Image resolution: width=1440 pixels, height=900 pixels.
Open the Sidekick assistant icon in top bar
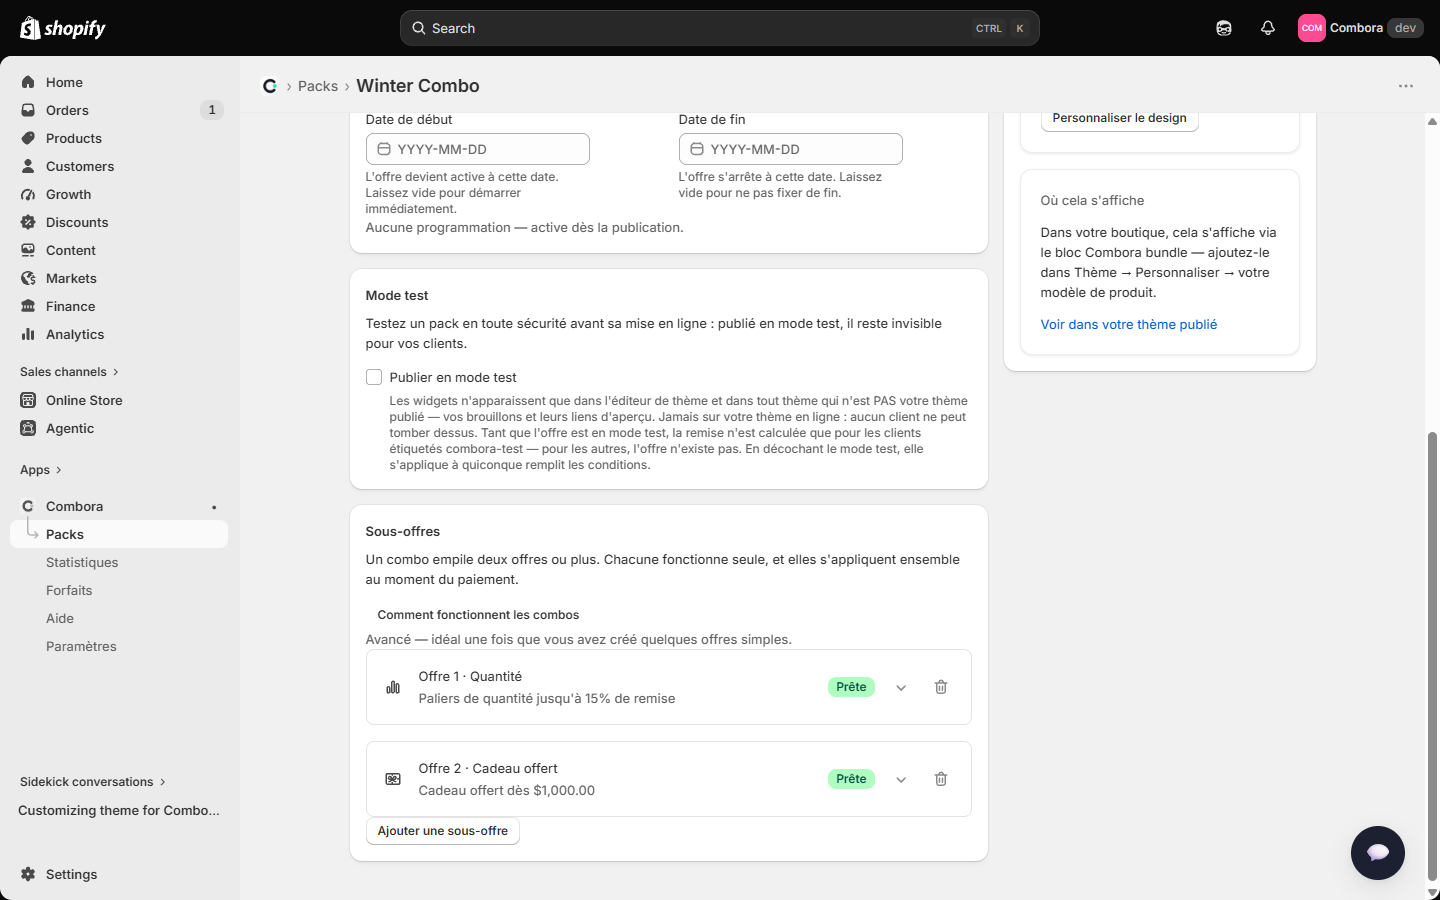pyautogui.click(x=1224, y=28)
